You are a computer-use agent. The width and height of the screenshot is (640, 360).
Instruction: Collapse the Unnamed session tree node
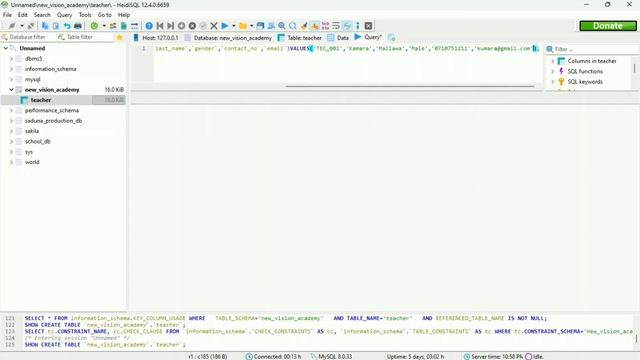(6, 48)
